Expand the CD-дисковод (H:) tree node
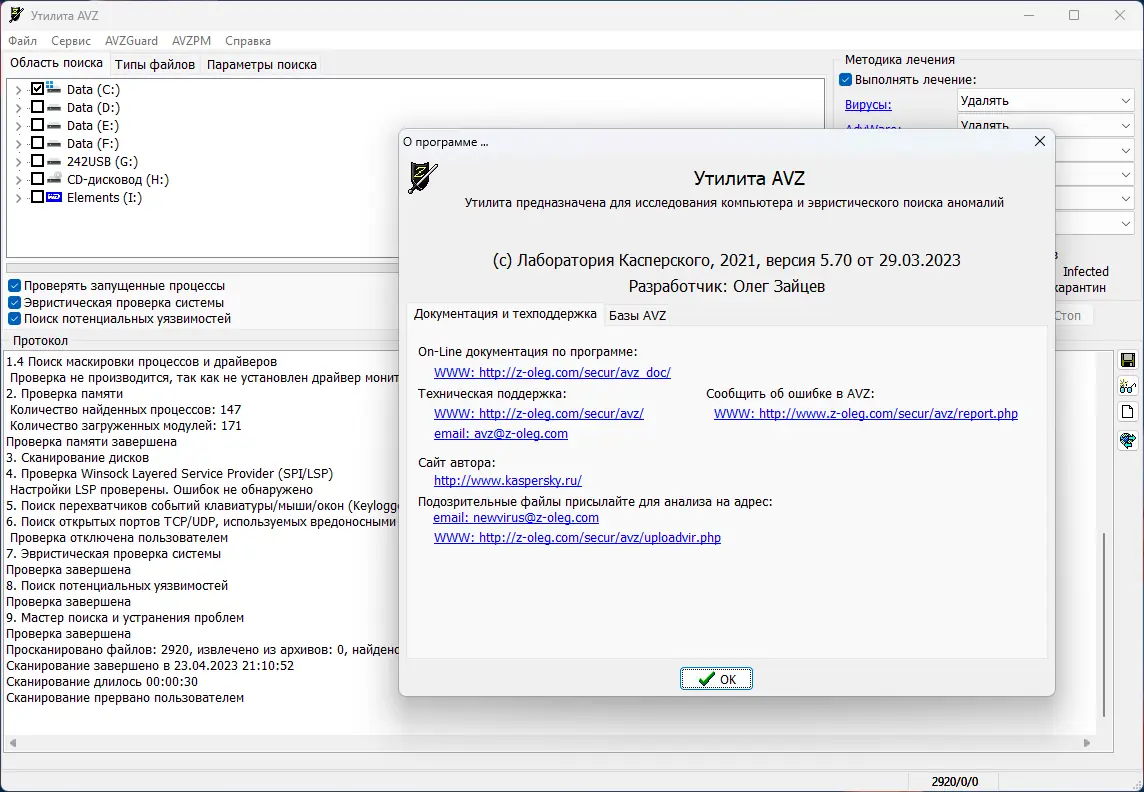 pyautogui.click(x=18, y=180)
